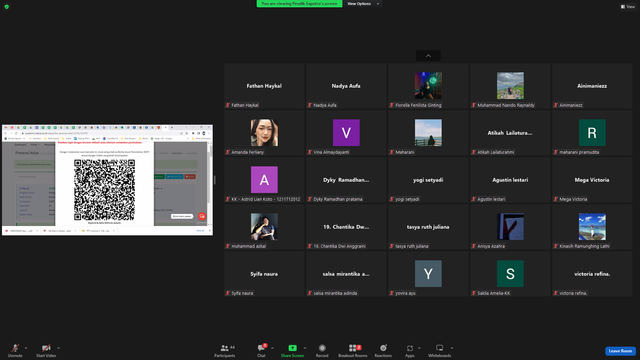
Task: Open the Apps panel
Action: coord(410,350)
